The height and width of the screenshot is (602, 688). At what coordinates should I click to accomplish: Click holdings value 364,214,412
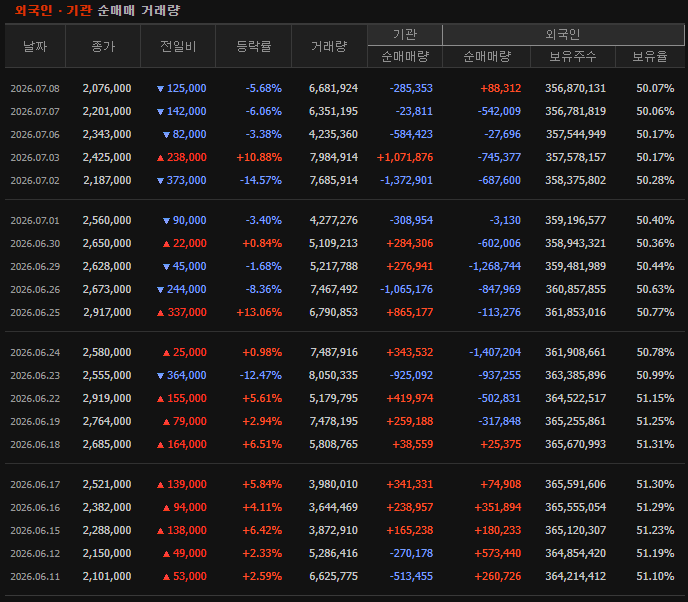tap(575, 576)
